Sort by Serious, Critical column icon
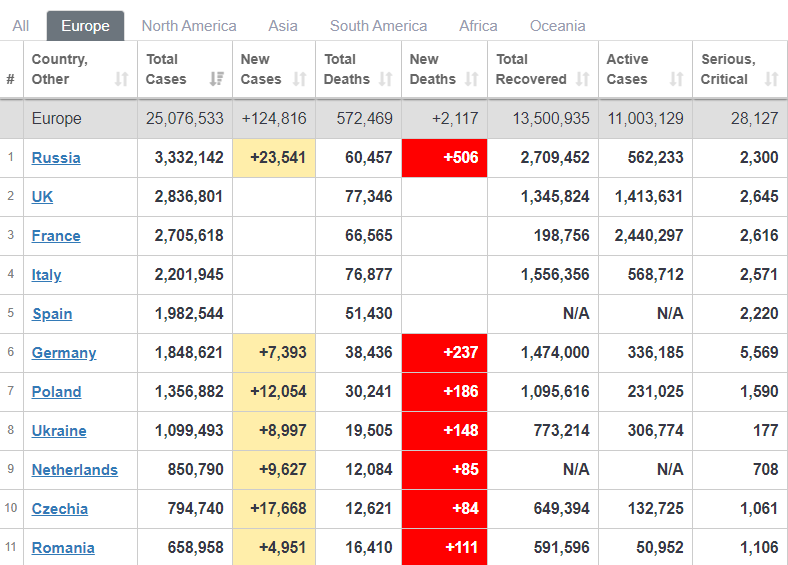788x565 pixels. coord(770,79)
